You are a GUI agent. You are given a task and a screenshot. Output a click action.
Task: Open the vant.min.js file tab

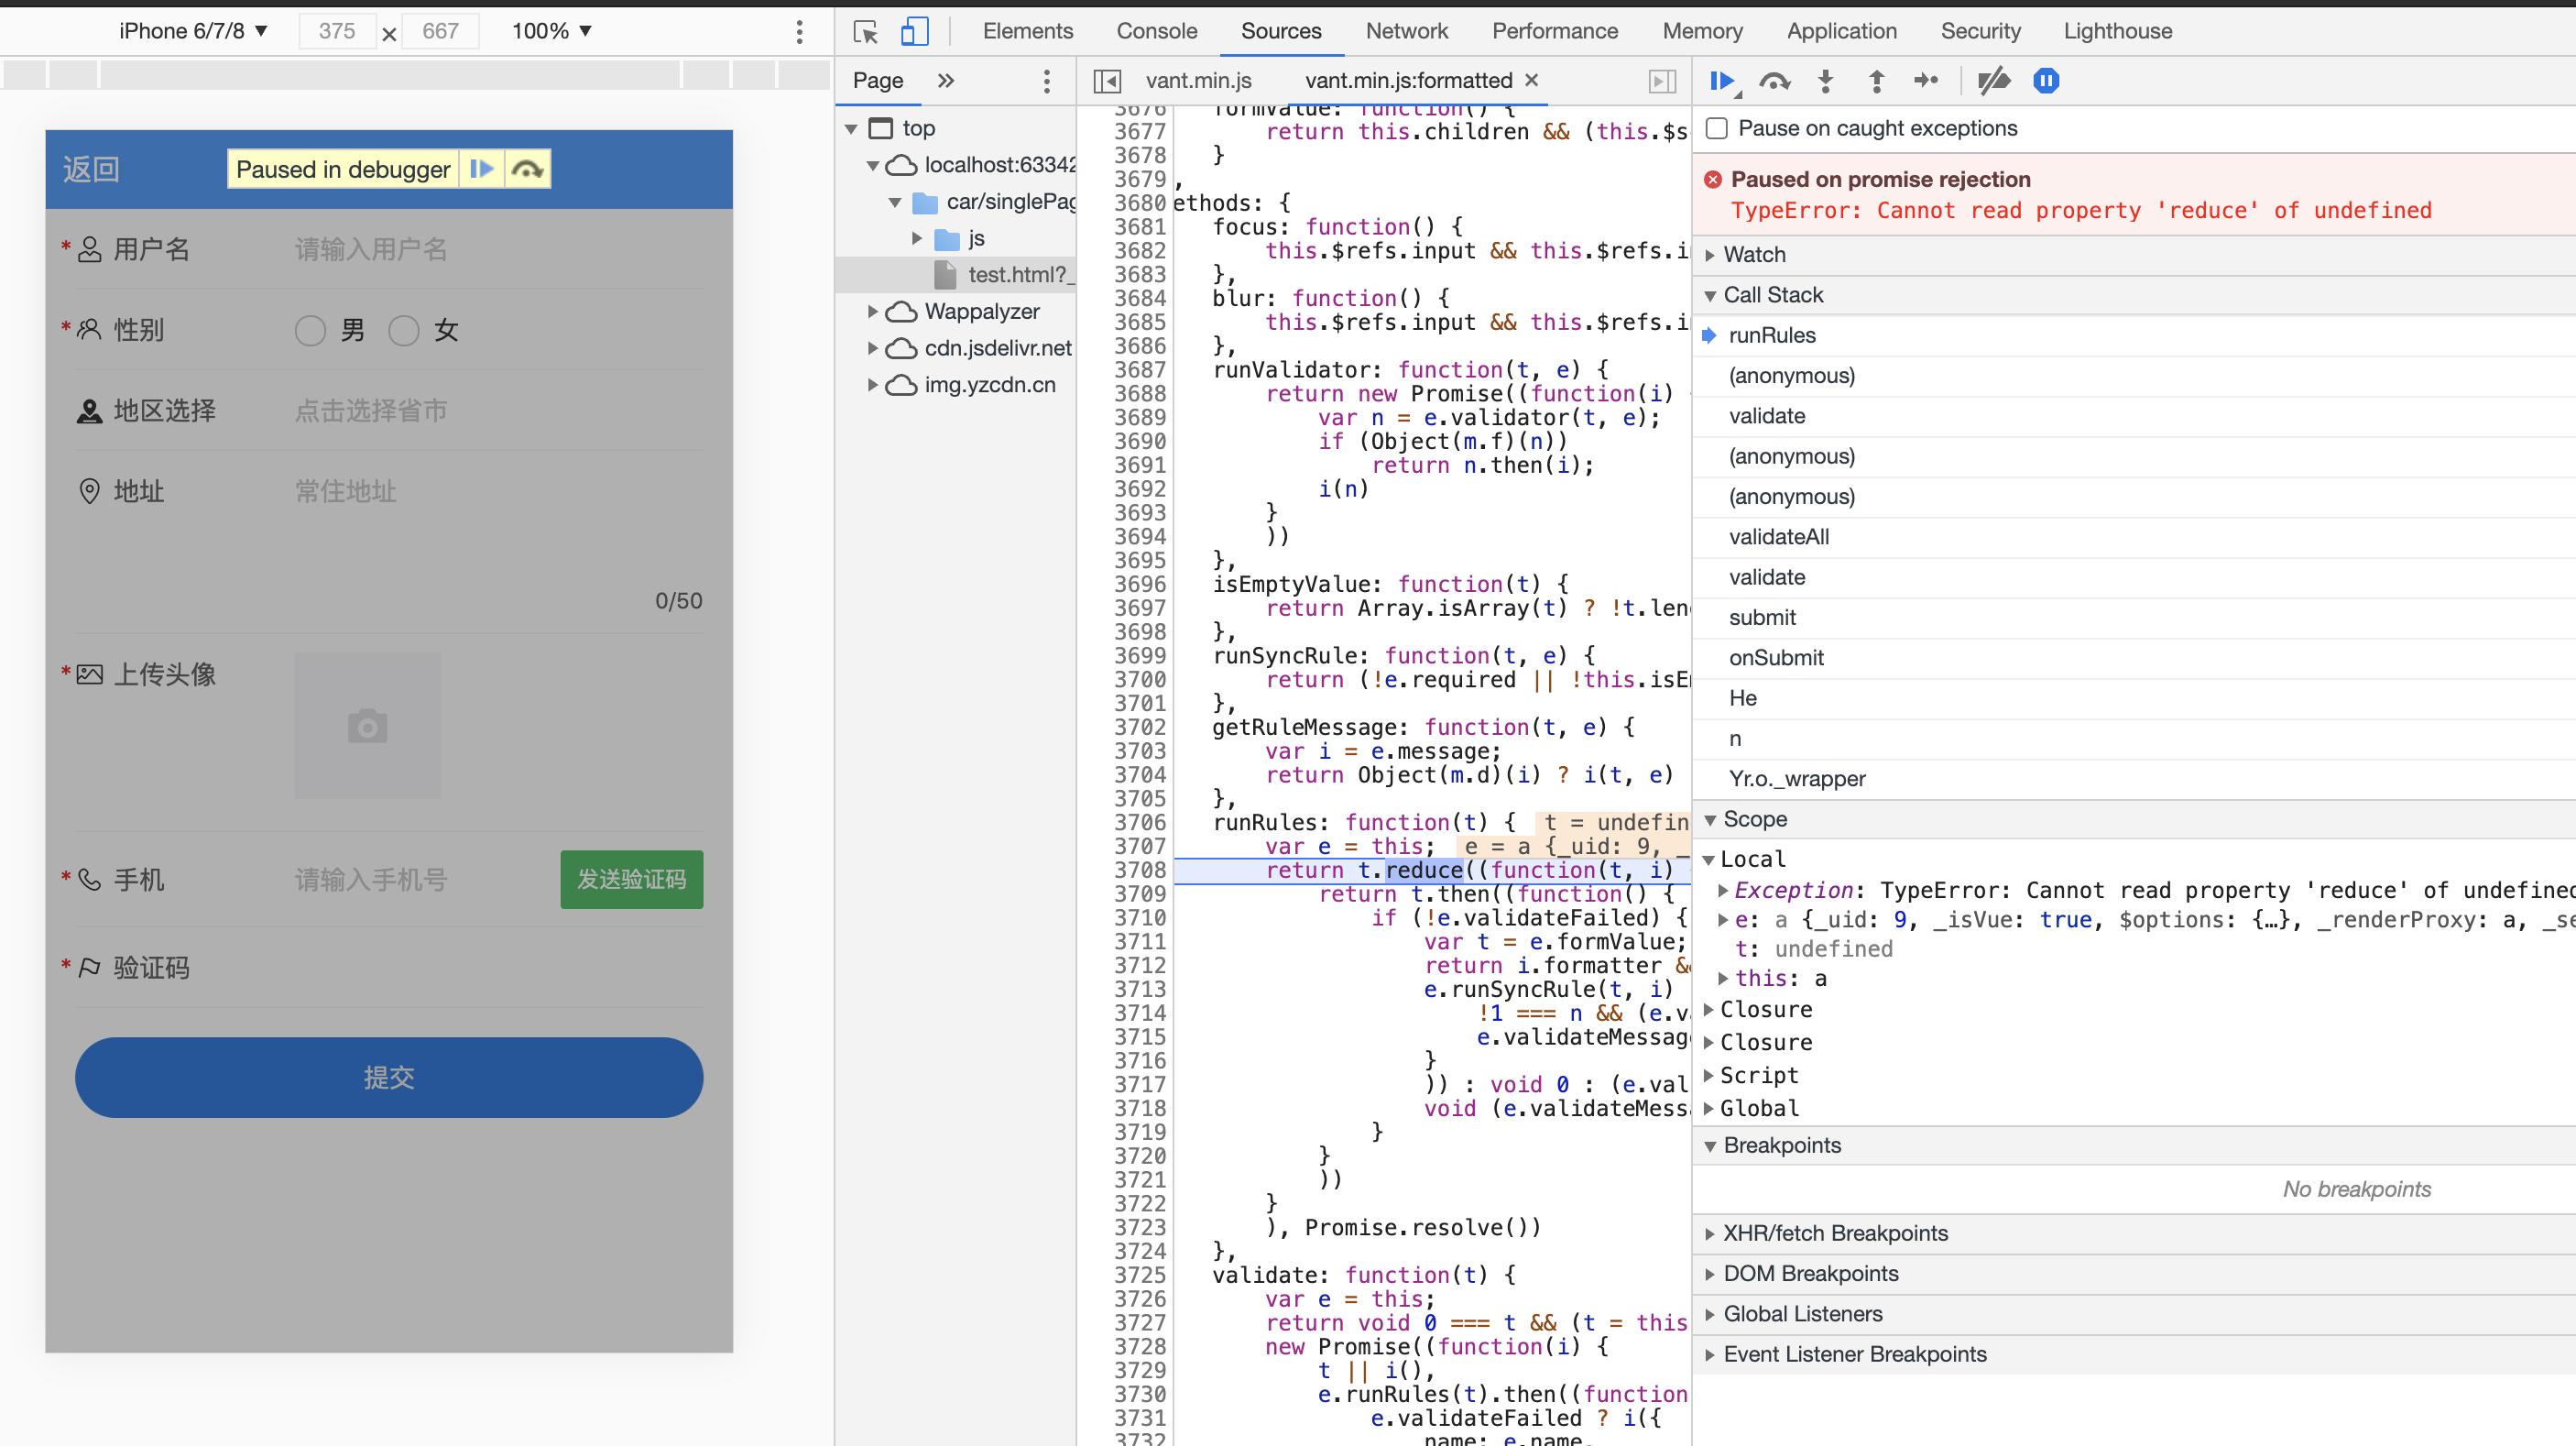point(1198,81)
